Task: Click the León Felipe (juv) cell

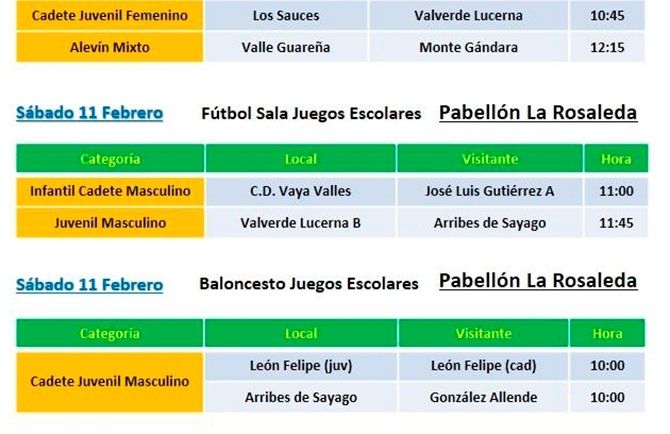Action: coord(300,365)
